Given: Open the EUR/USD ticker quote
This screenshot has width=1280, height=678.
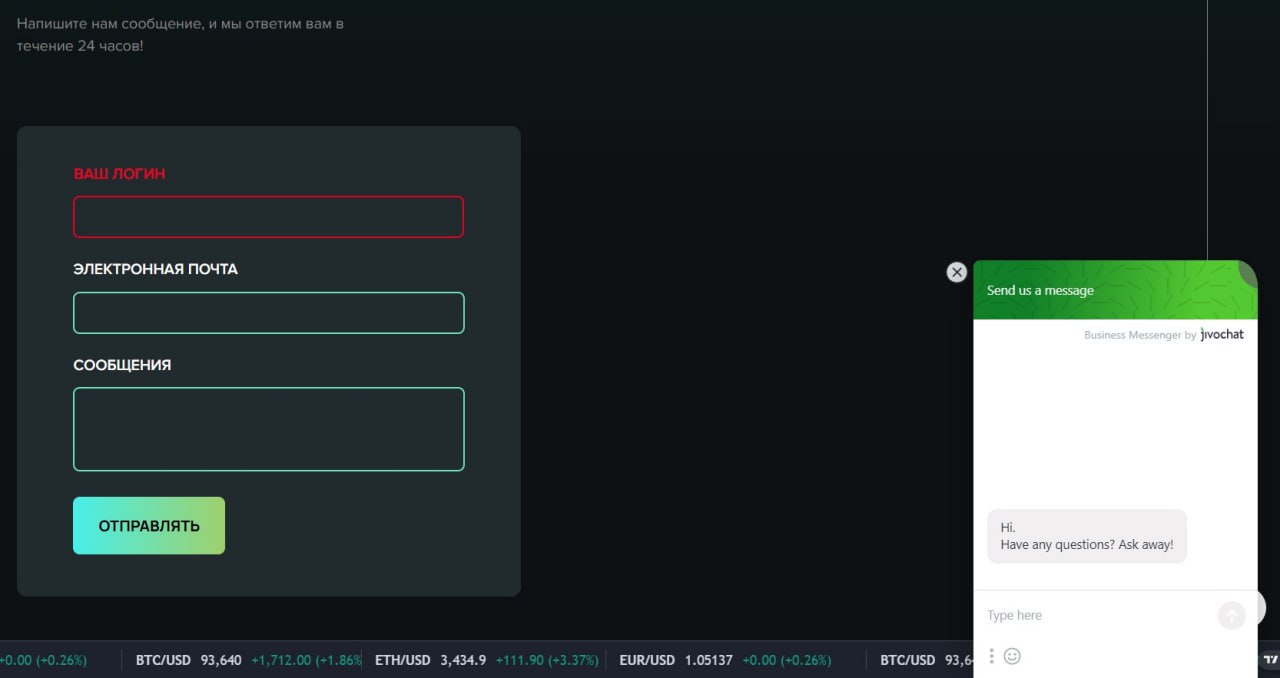Looking at the screenshot, I should click(726, 660).
